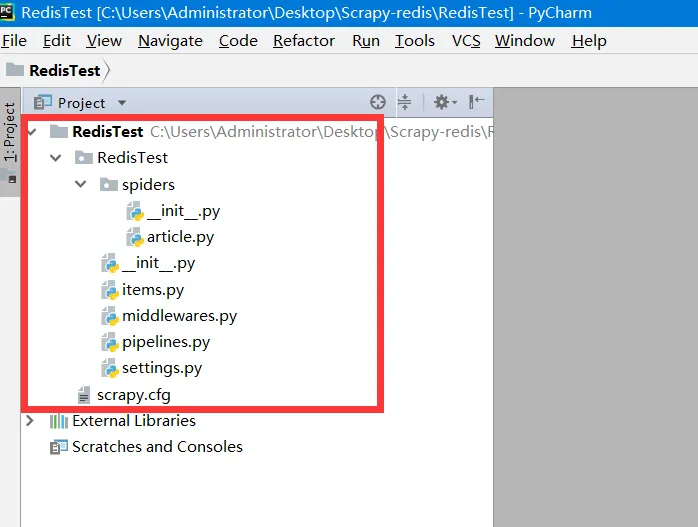Open the Navigate menu

tap(170, 41)
